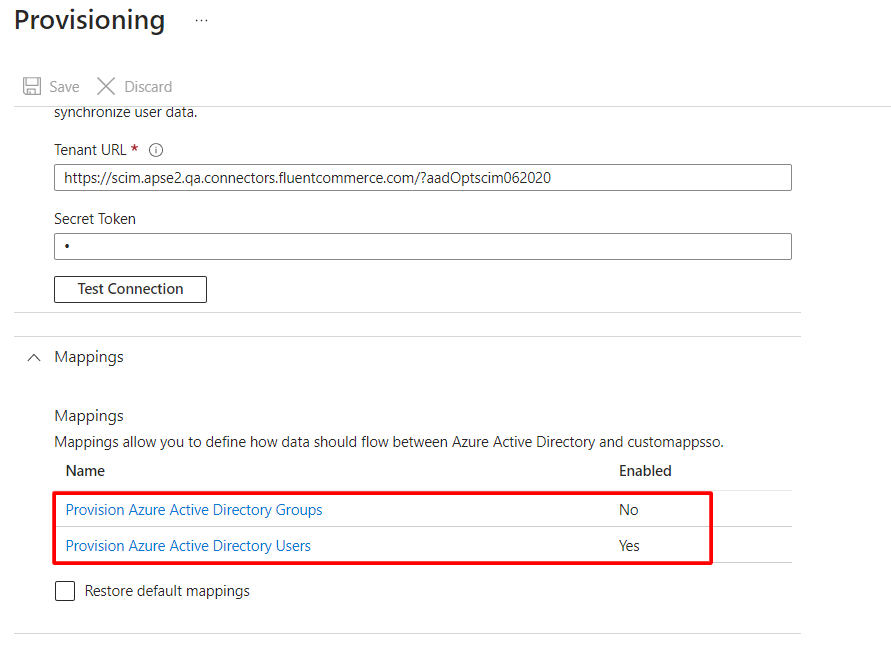Viewport: 891px width, 647px height.
Task: Select the No status in the Groups row
Action: (x=628, y=510)
